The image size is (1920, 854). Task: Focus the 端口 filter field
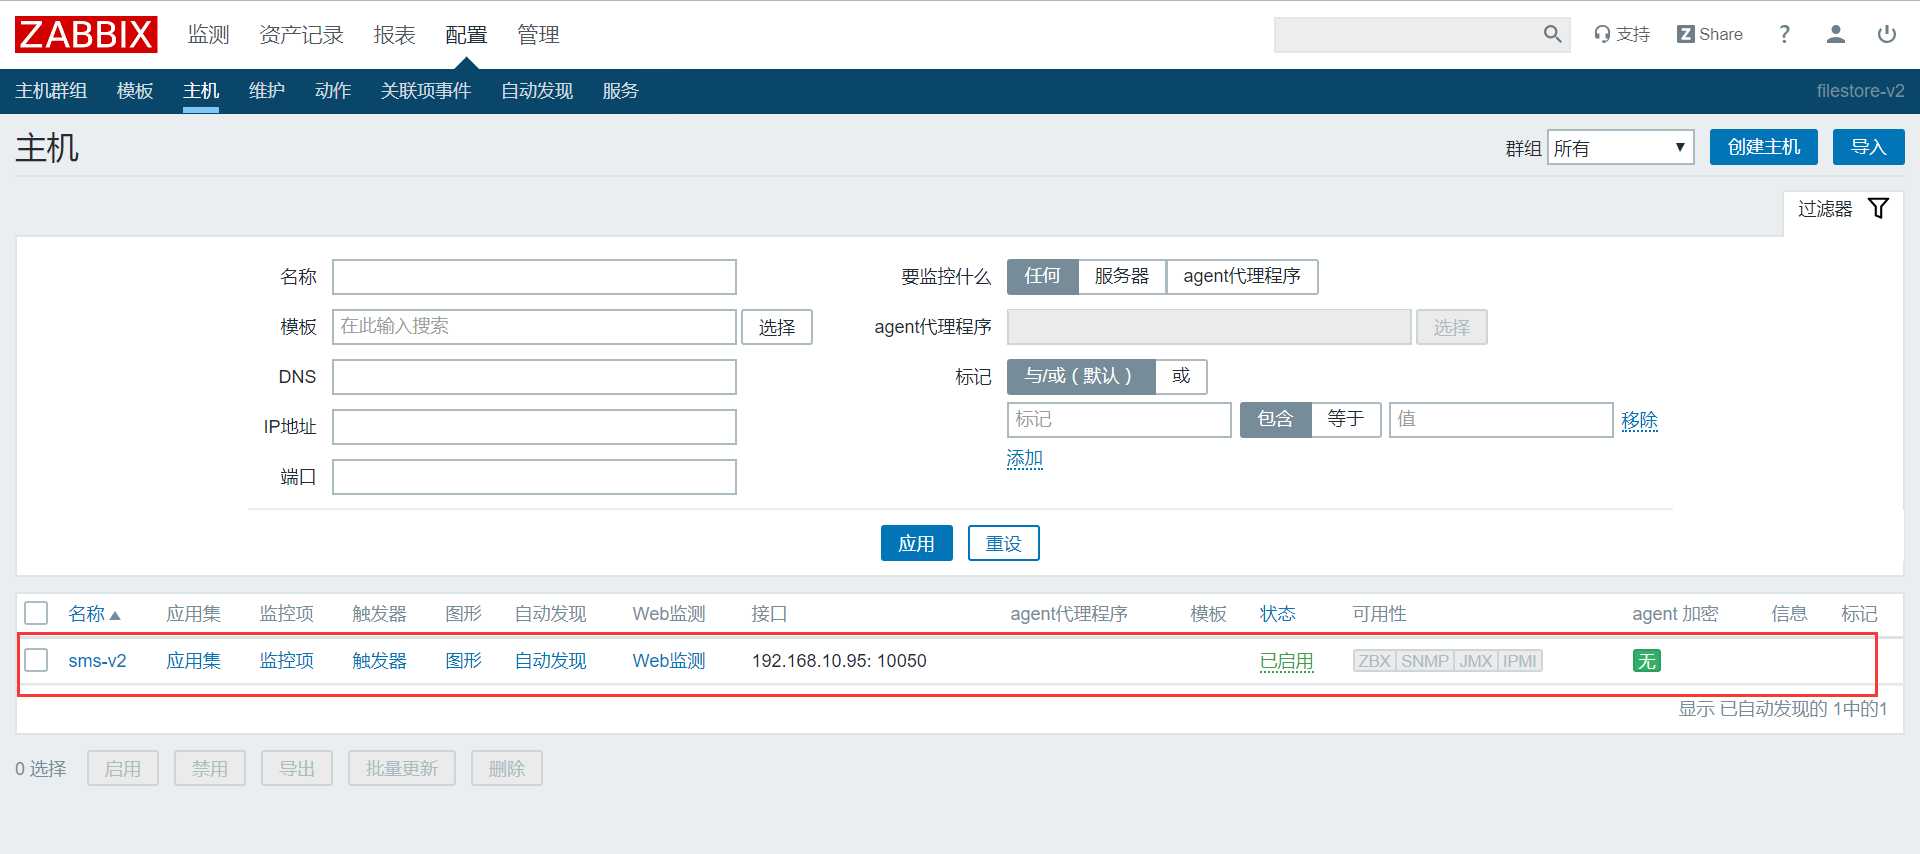pyautogui.click(x=534, y=477)
